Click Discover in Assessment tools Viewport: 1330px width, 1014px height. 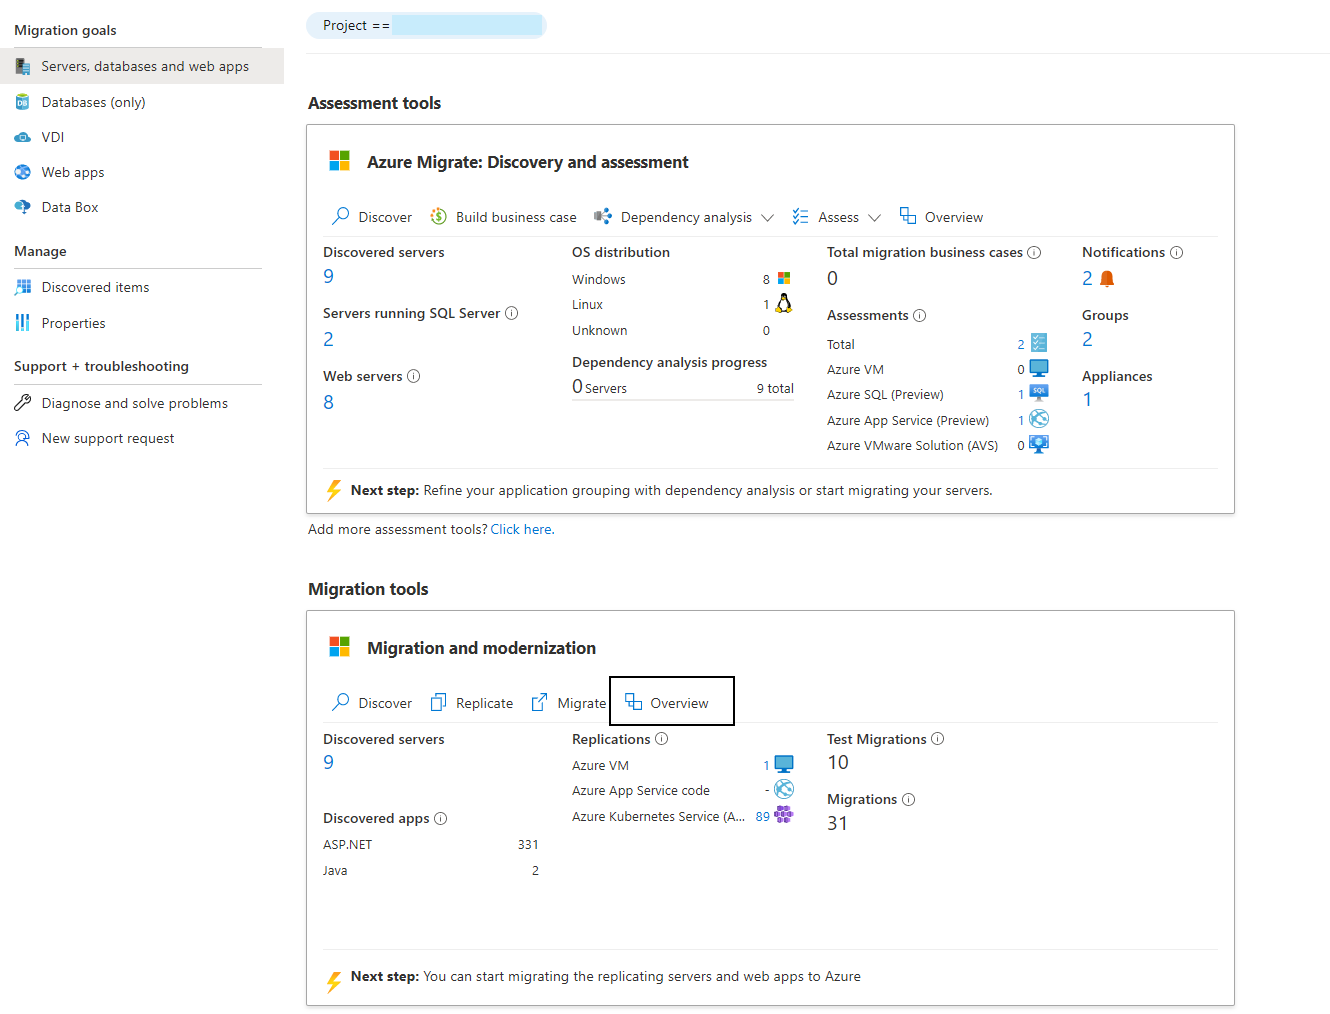coord(371,217)
